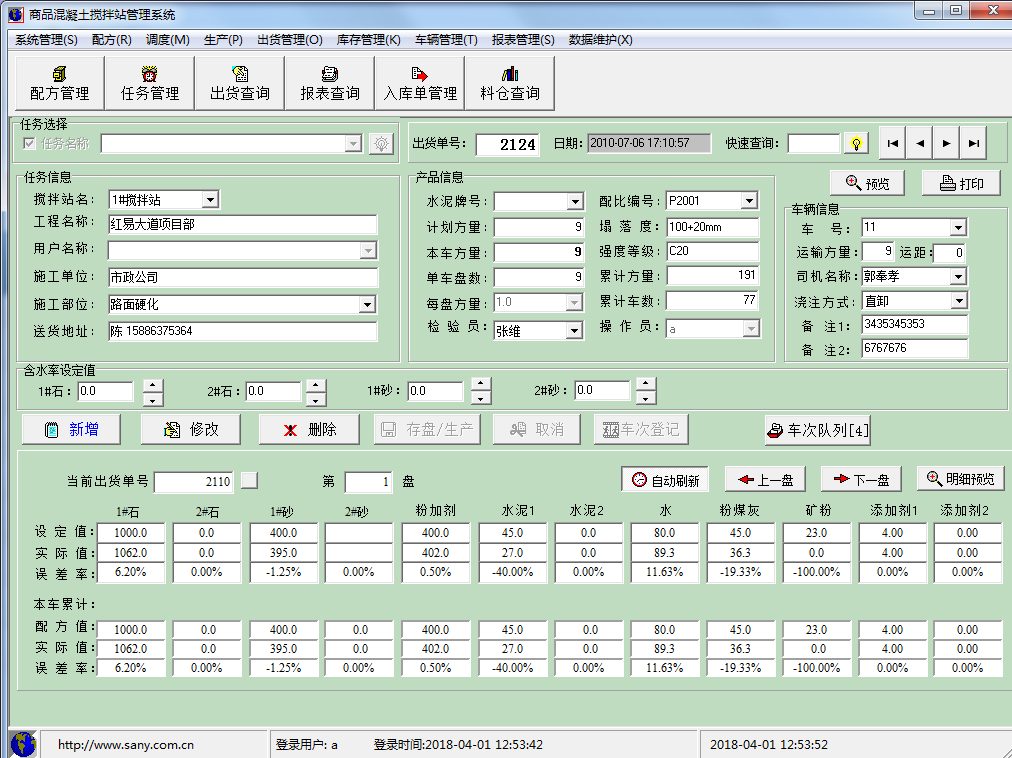
Task: Open 出货查询 toolbar button
Action: pyautogui.click(x=239, y=83)
